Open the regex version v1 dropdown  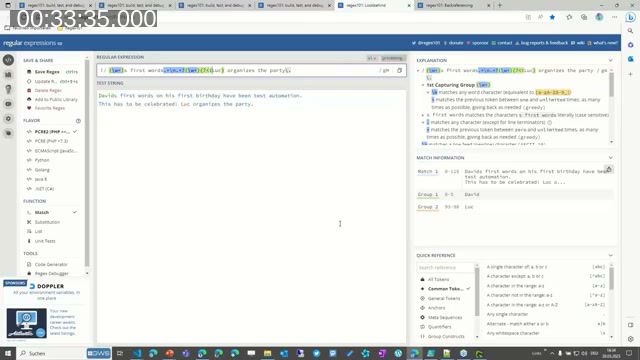tap(371, 58)
